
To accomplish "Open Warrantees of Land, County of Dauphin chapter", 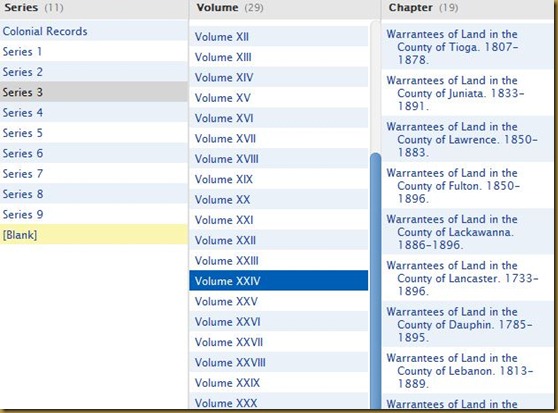I will coord(467,324).
